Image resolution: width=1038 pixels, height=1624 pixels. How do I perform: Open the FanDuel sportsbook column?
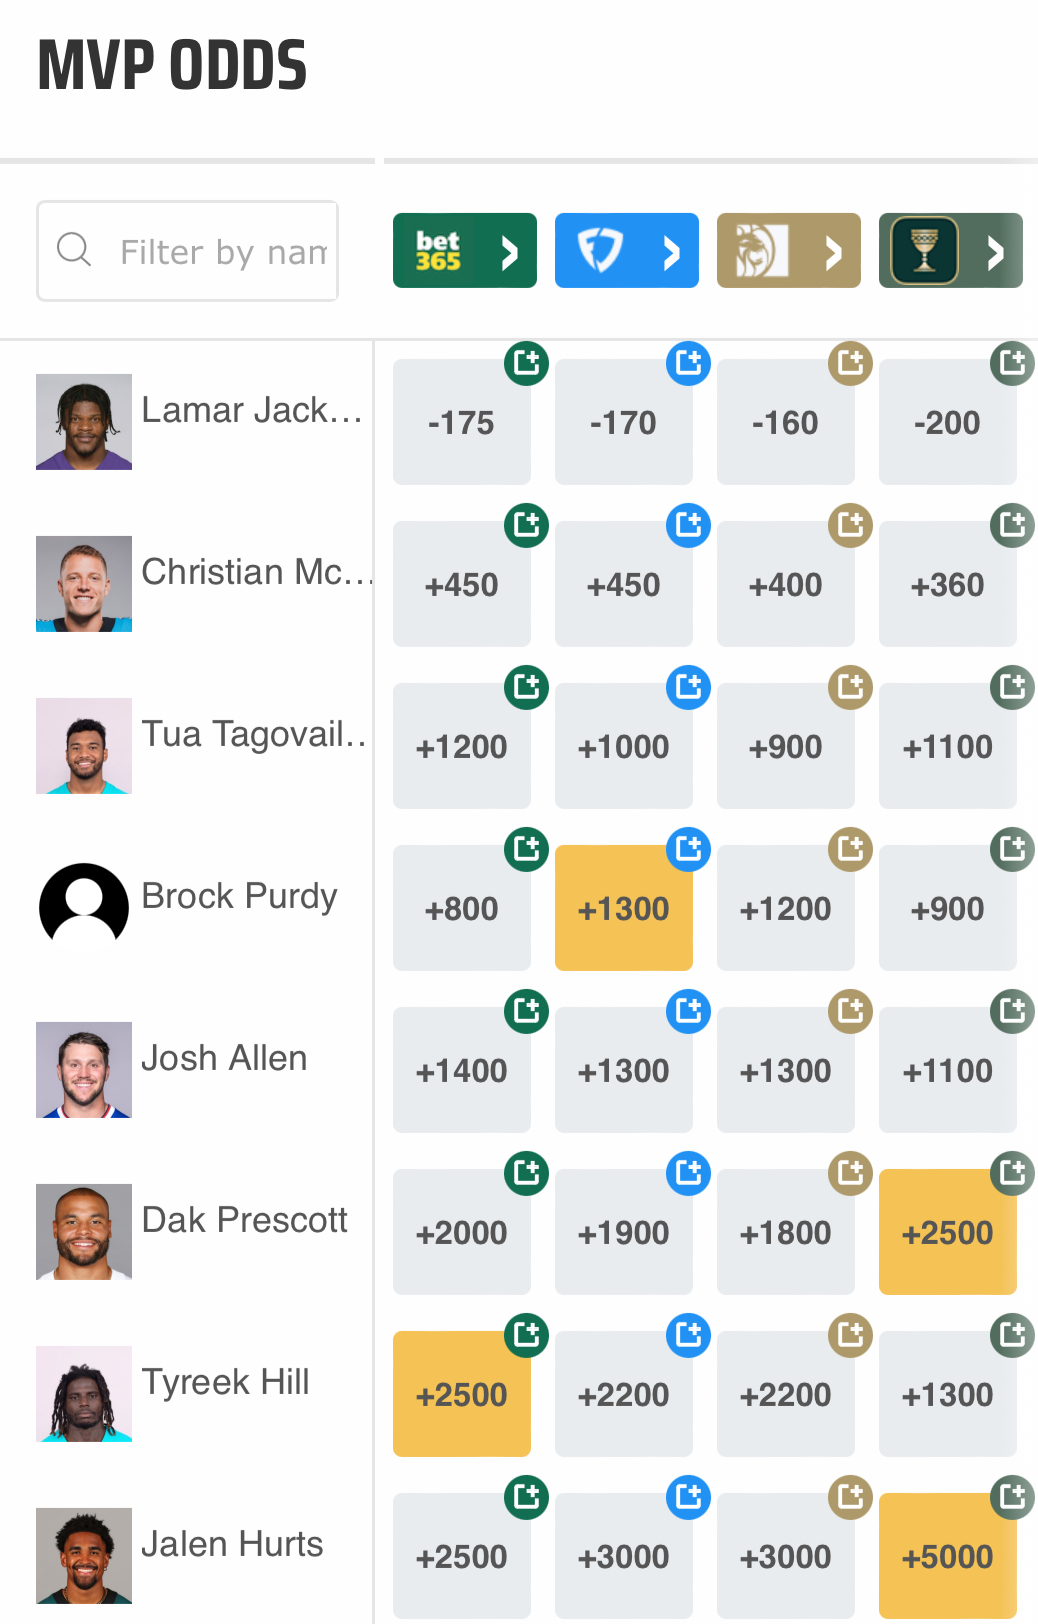(x=626, y=251)
